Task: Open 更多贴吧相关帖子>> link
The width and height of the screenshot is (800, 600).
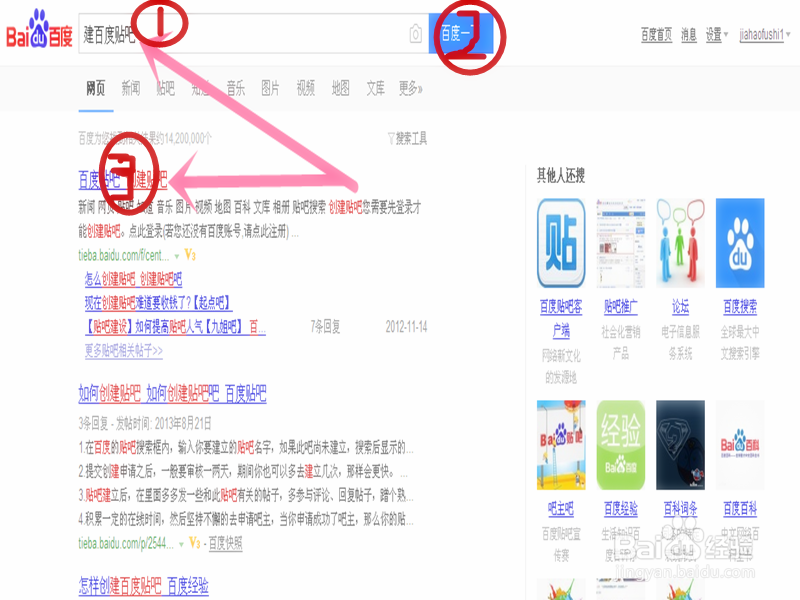Action: point(124,351)
